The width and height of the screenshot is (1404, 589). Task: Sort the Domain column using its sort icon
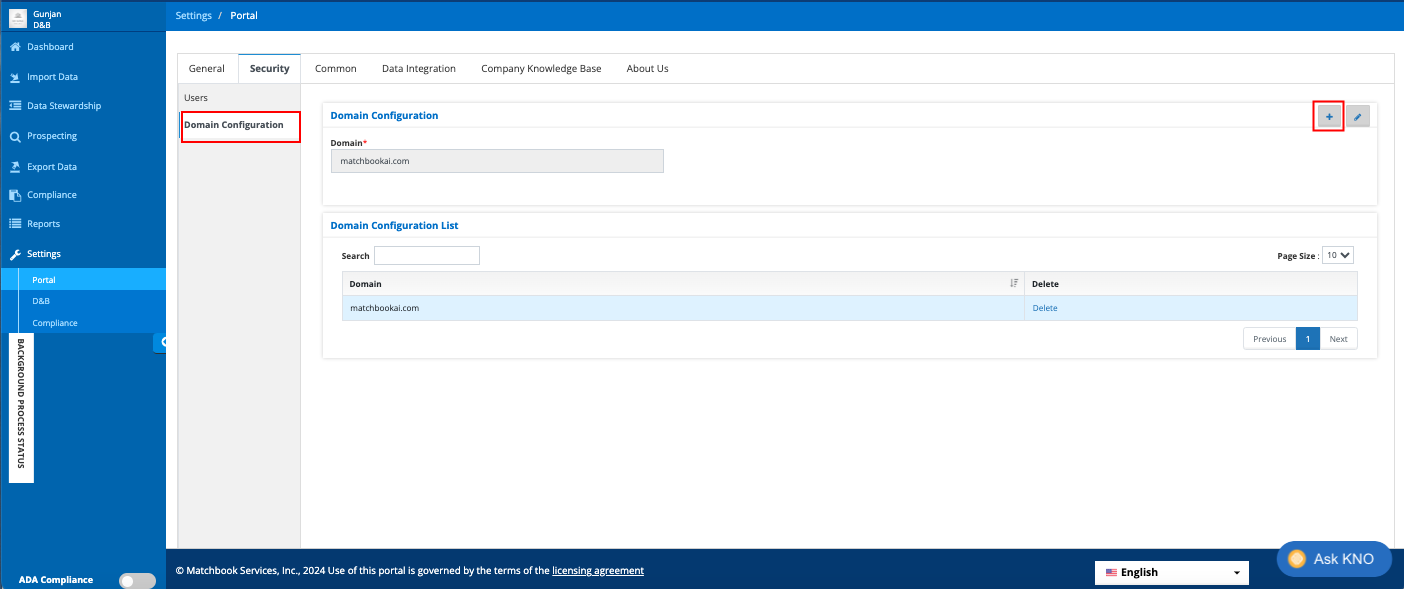point(1014,284)
